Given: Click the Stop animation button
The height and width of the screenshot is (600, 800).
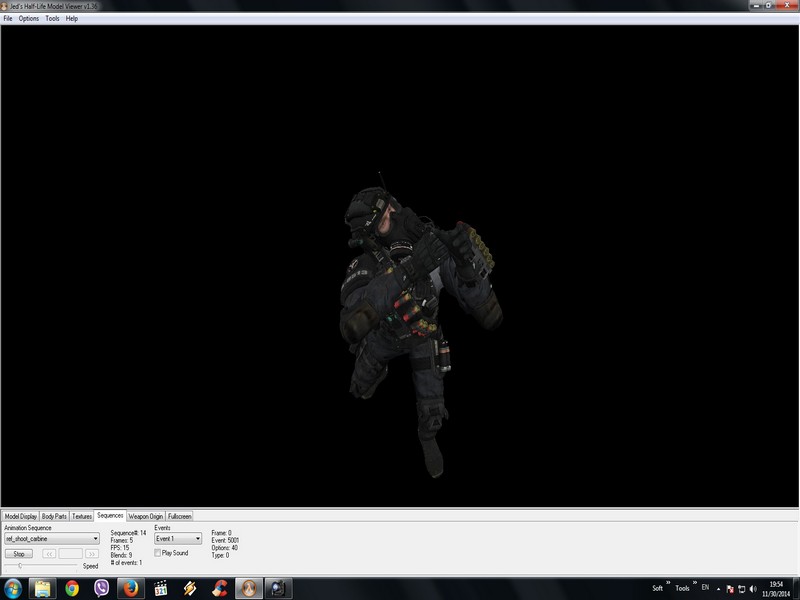Looking at the screenshot, I should pos(19,554).
